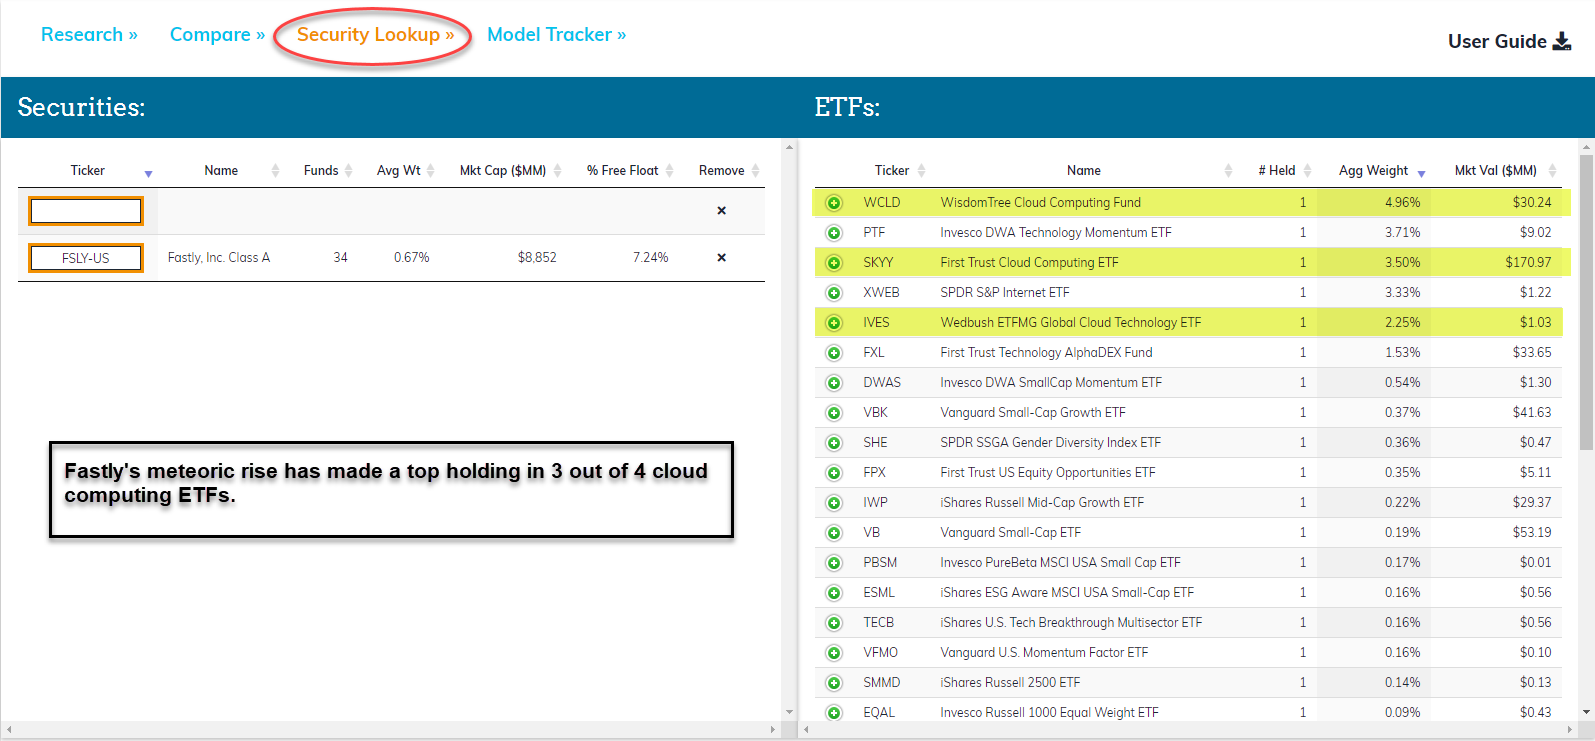Open the Research menu
Image resolution: width=1595 pixels, height=741 pixels.
[89, 35]
